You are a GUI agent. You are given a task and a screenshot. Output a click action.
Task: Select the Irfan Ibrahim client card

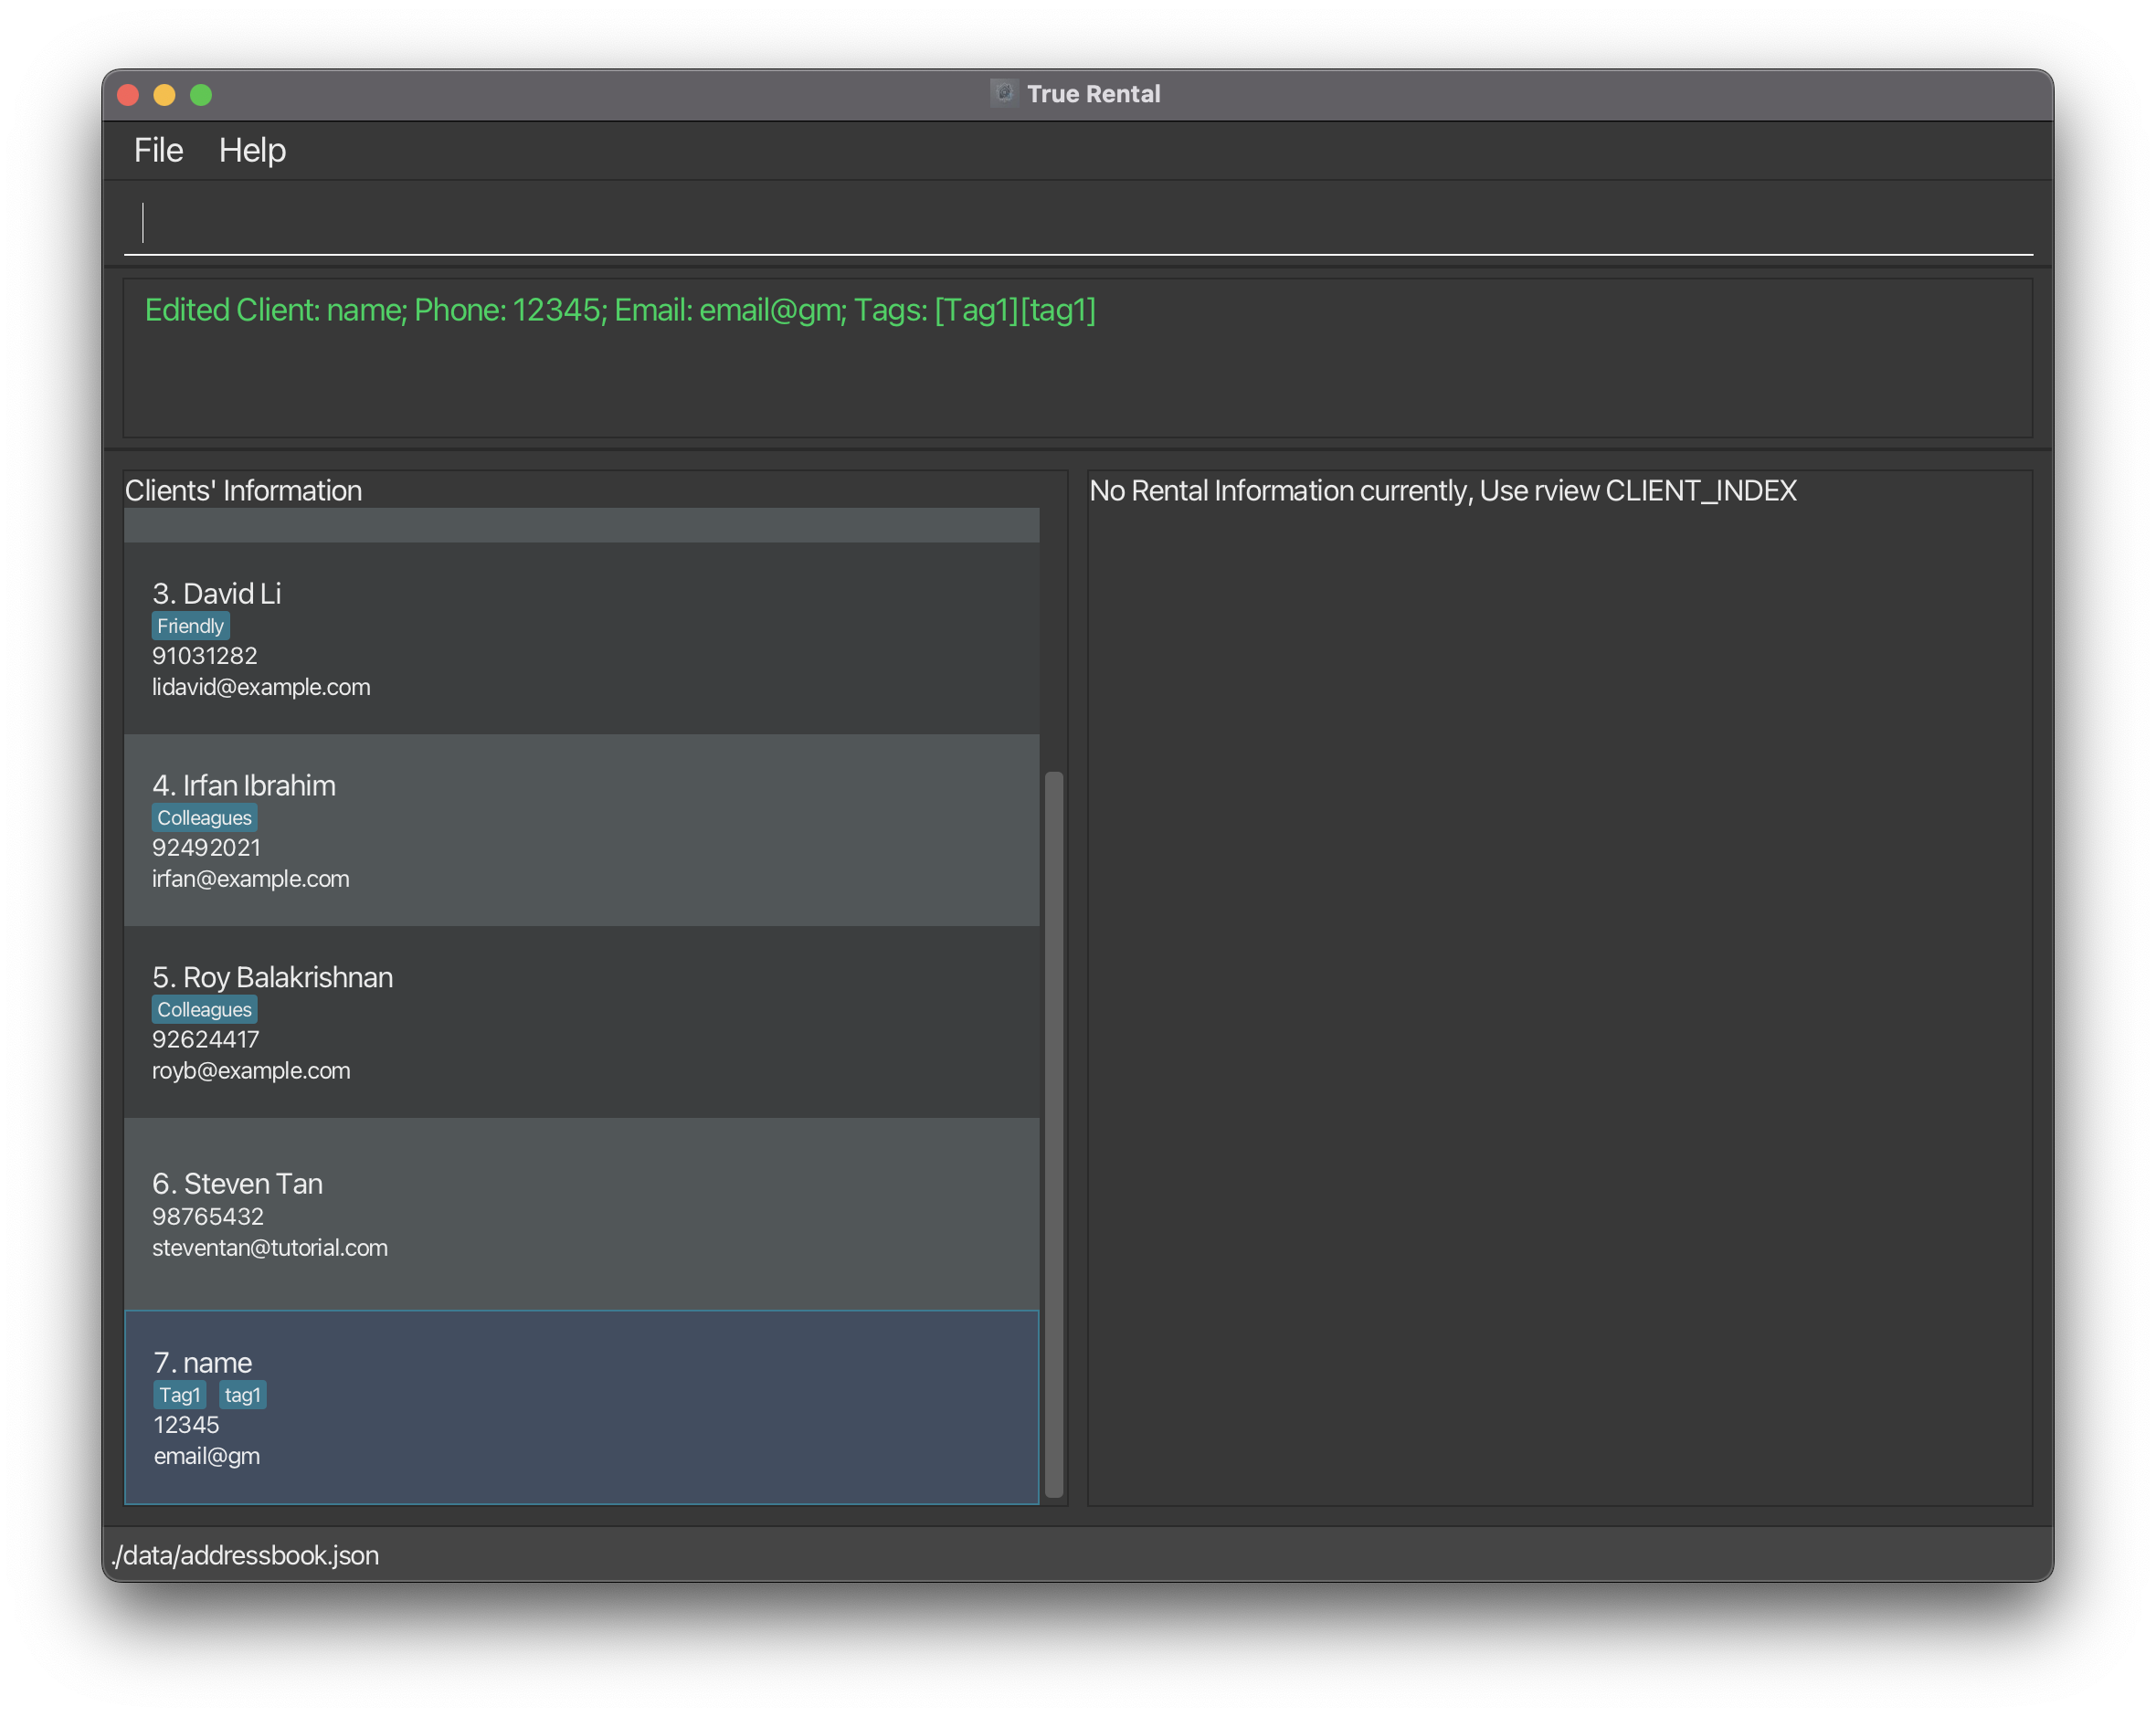point(581,830)
